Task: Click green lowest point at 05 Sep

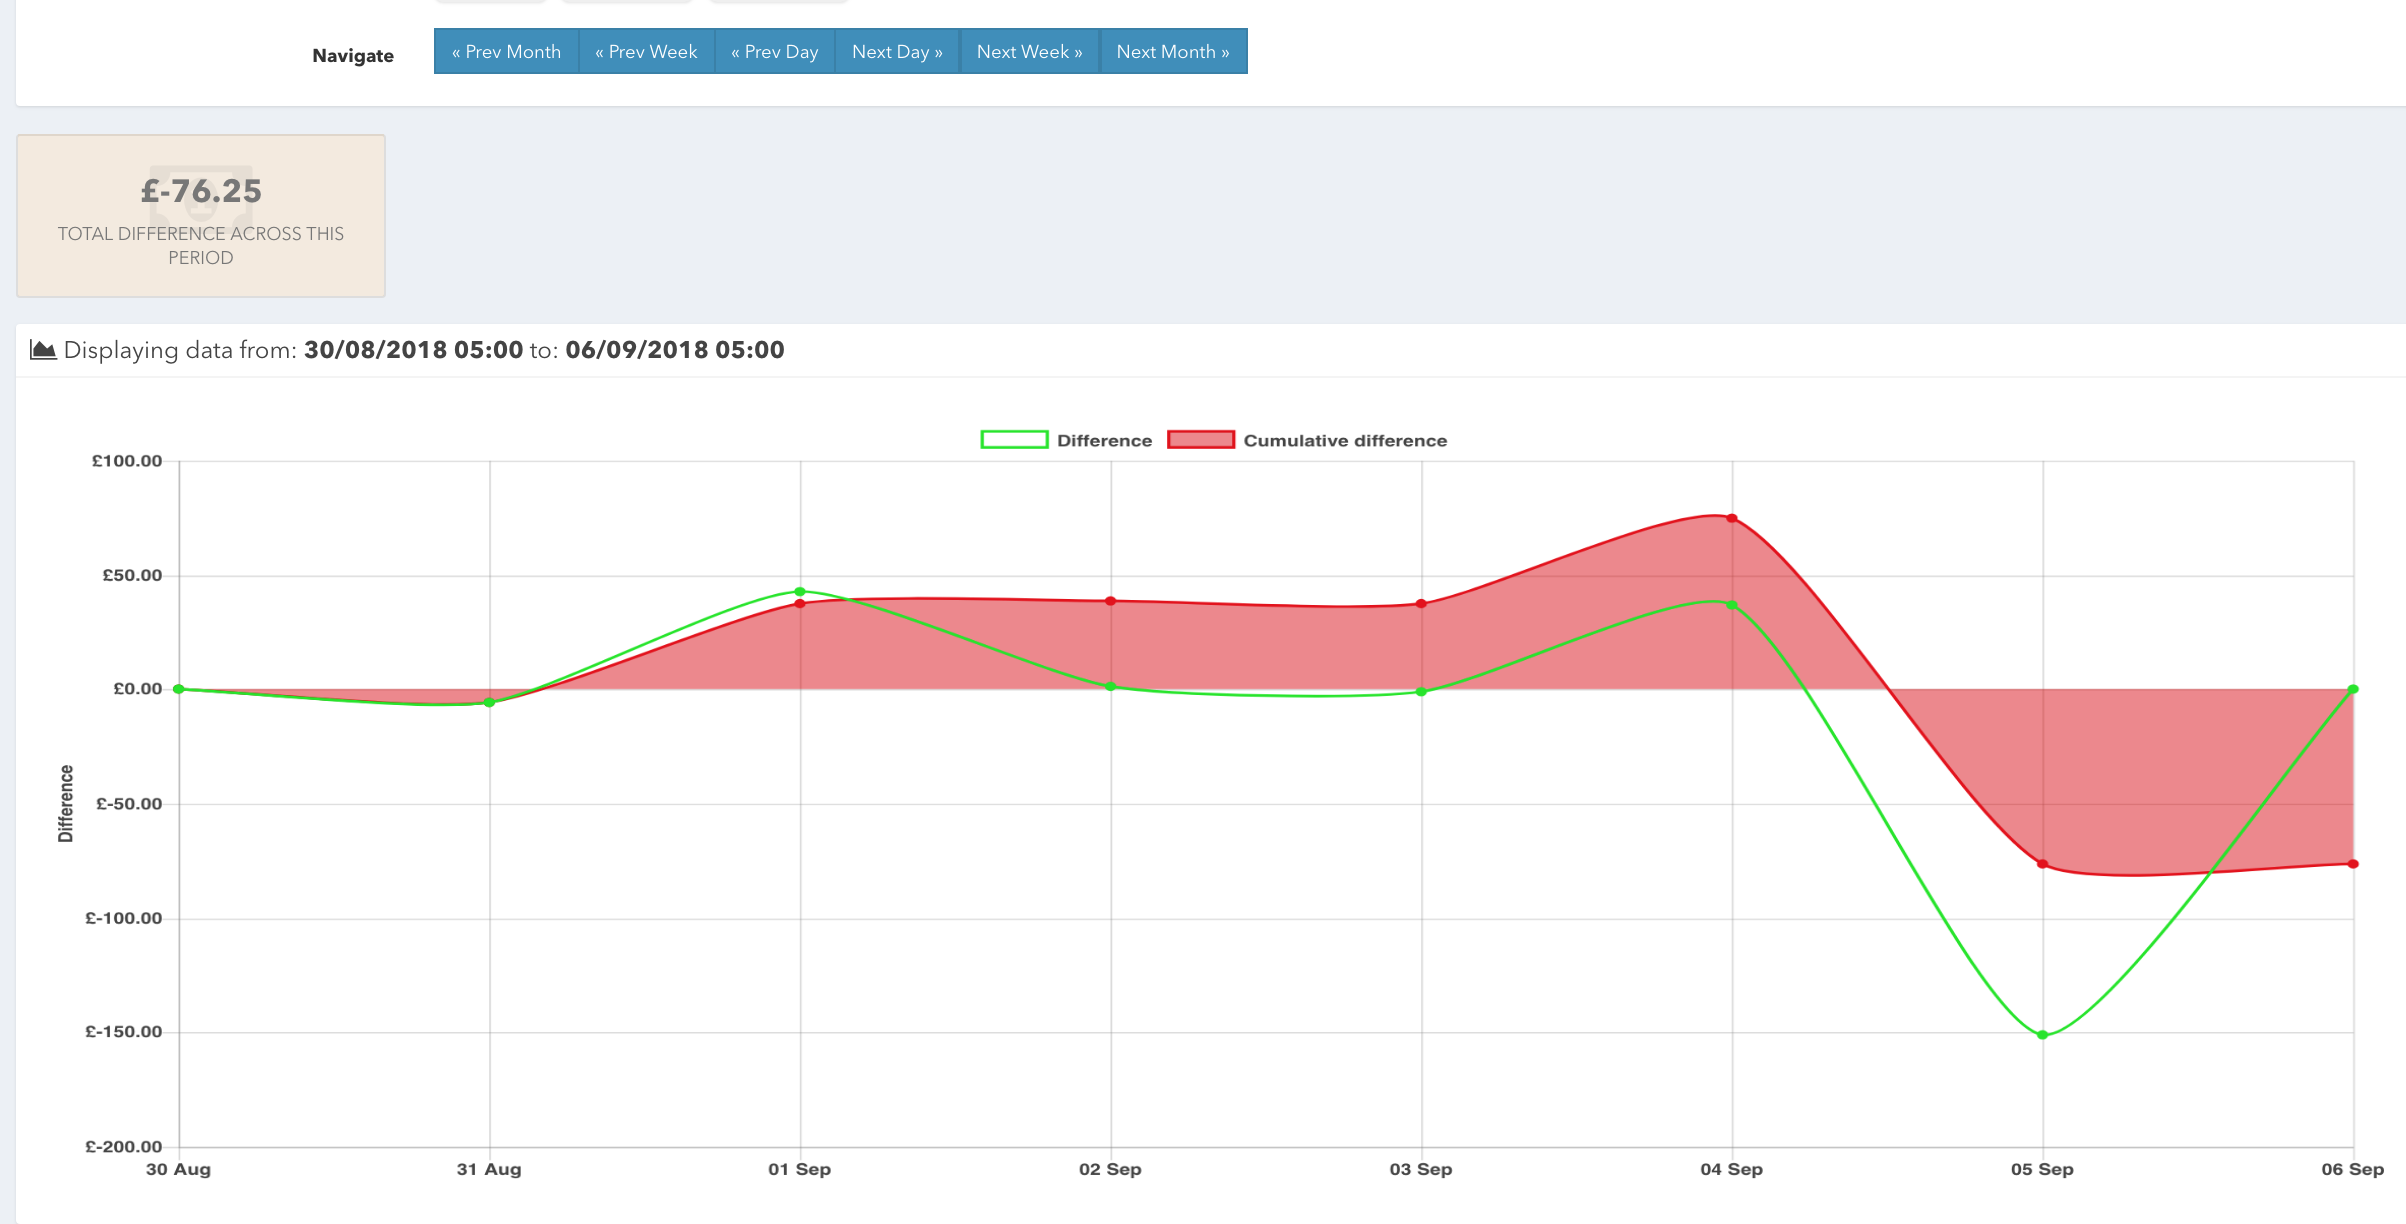Action: pyautogui.click(x=2043, y=1035)
